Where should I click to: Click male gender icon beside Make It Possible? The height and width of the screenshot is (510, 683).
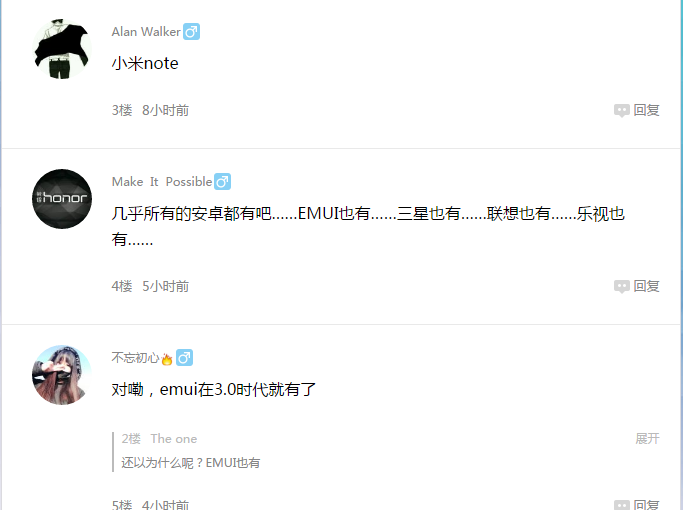(x=222, y=182)
